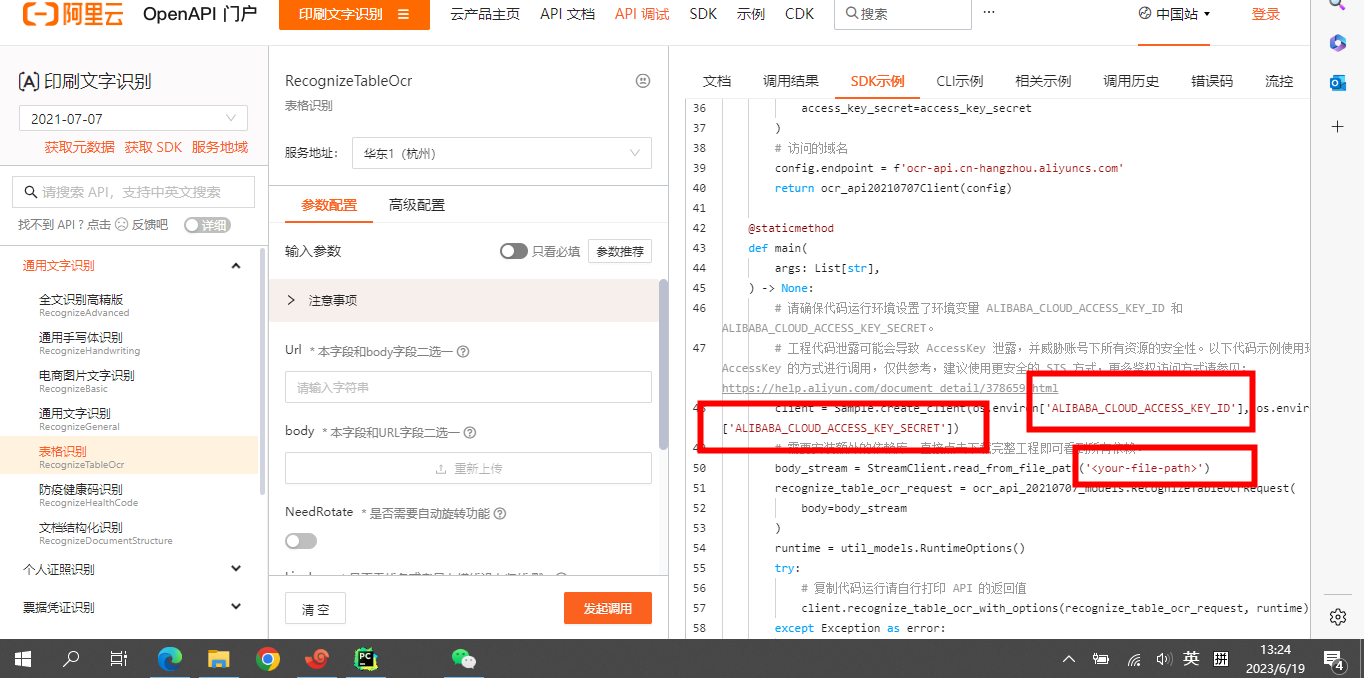Focus the API search field in the left panel
The image size is (1364, 678).
tap(134, 192)
